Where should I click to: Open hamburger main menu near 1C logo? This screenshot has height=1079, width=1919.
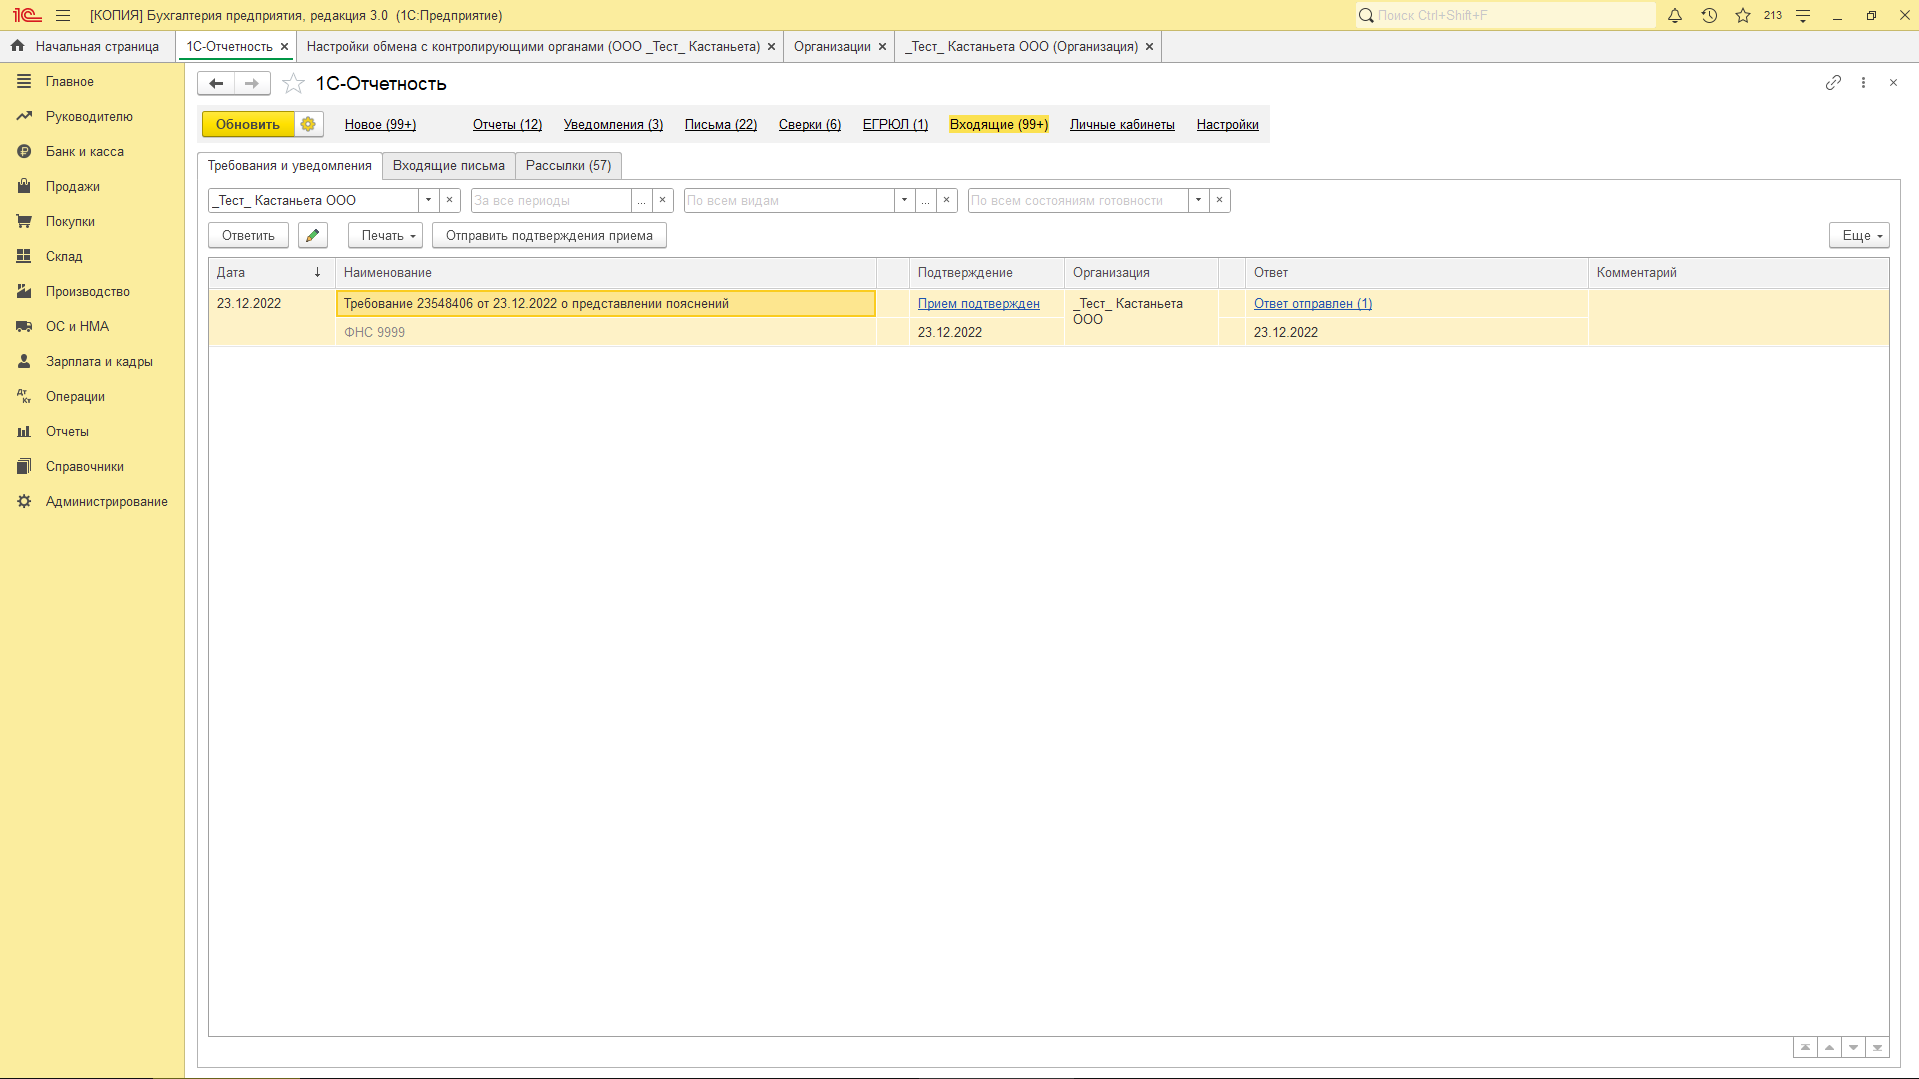coord(63,16)
